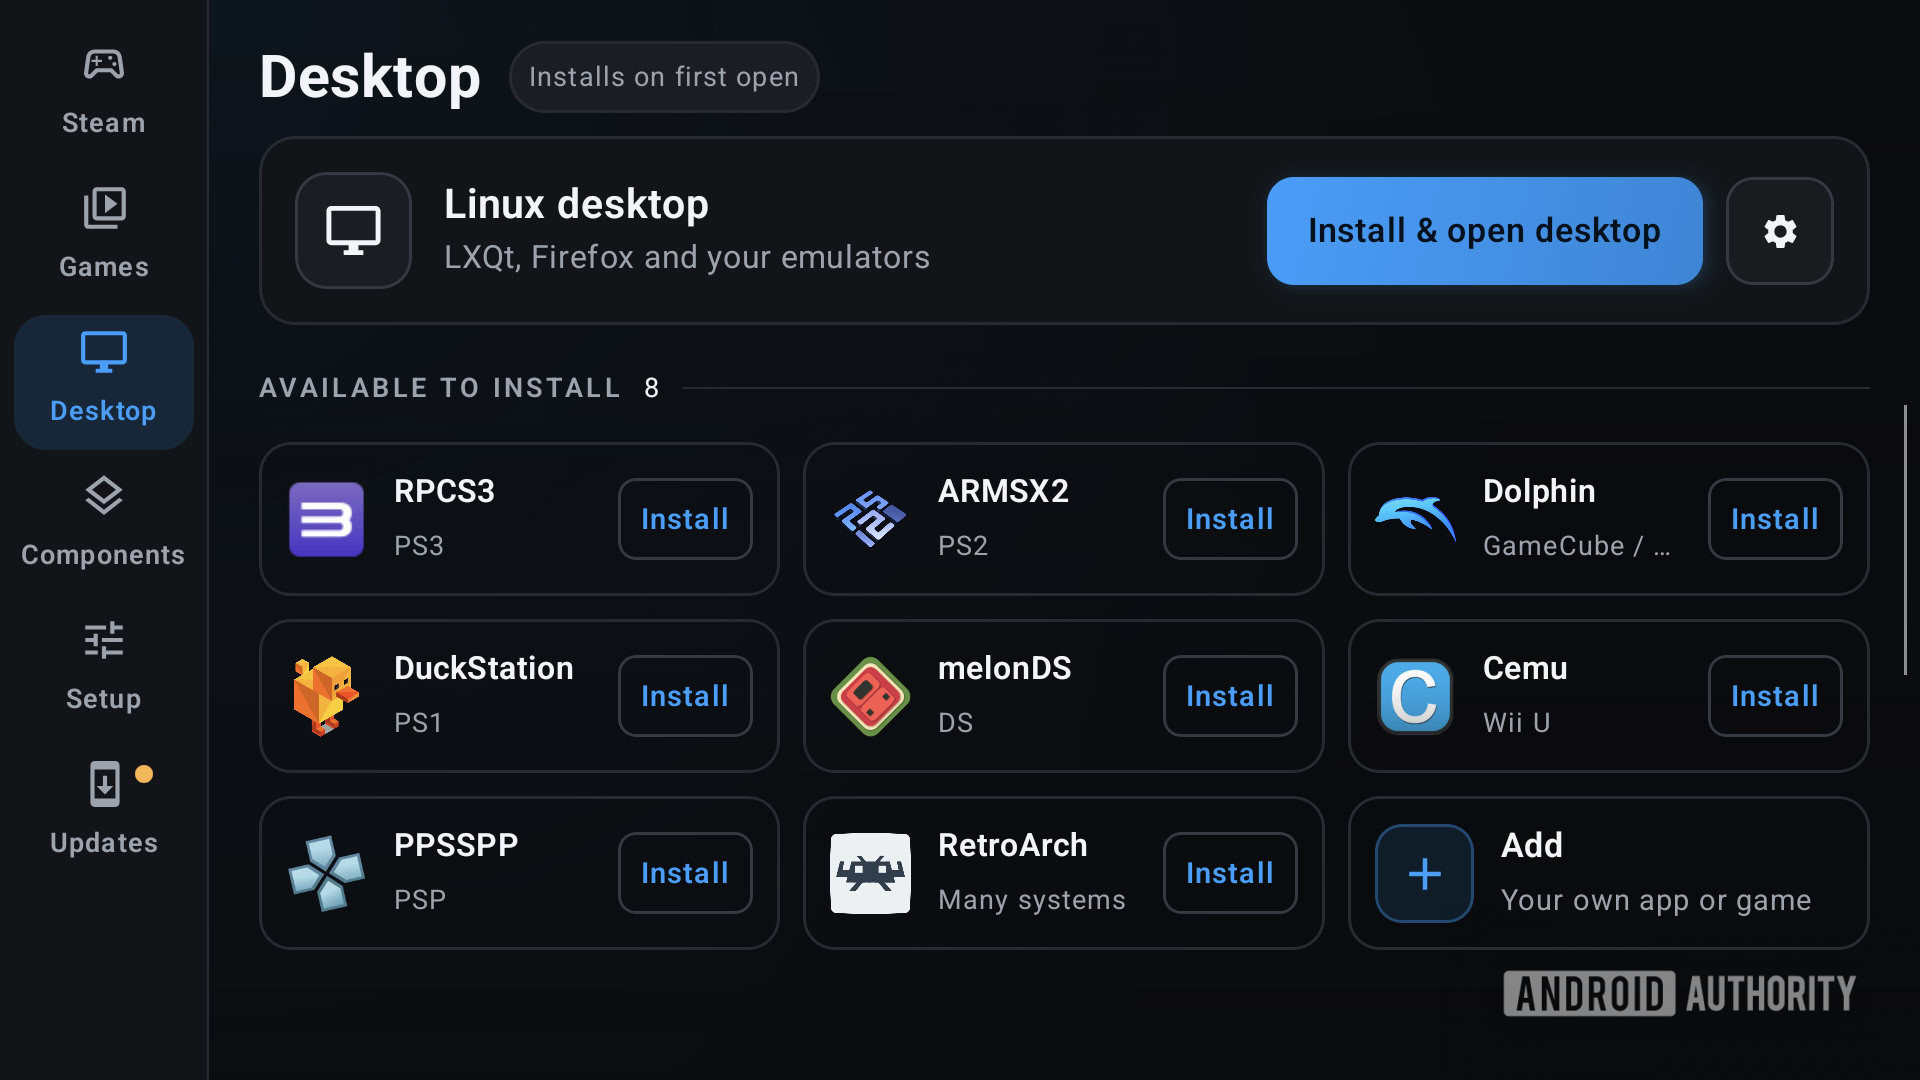Click the ARMSX2 PS2 logo icon
Screen dimensions: 1920x1080
[x=870, y=519]
